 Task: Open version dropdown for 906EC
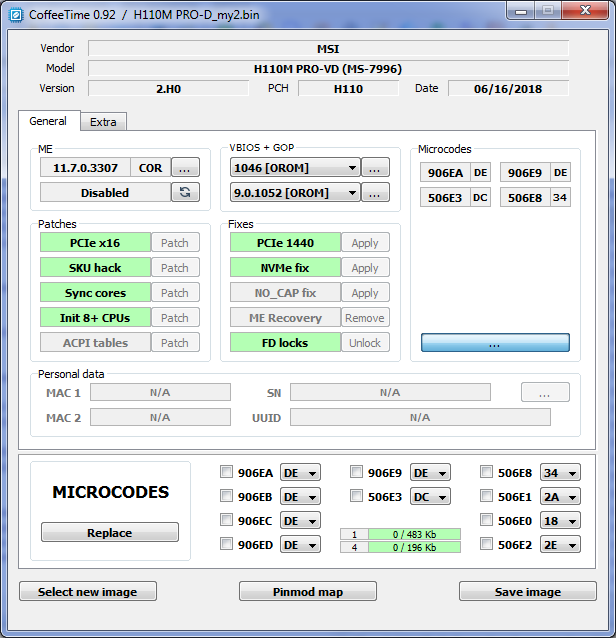point(300,520)
